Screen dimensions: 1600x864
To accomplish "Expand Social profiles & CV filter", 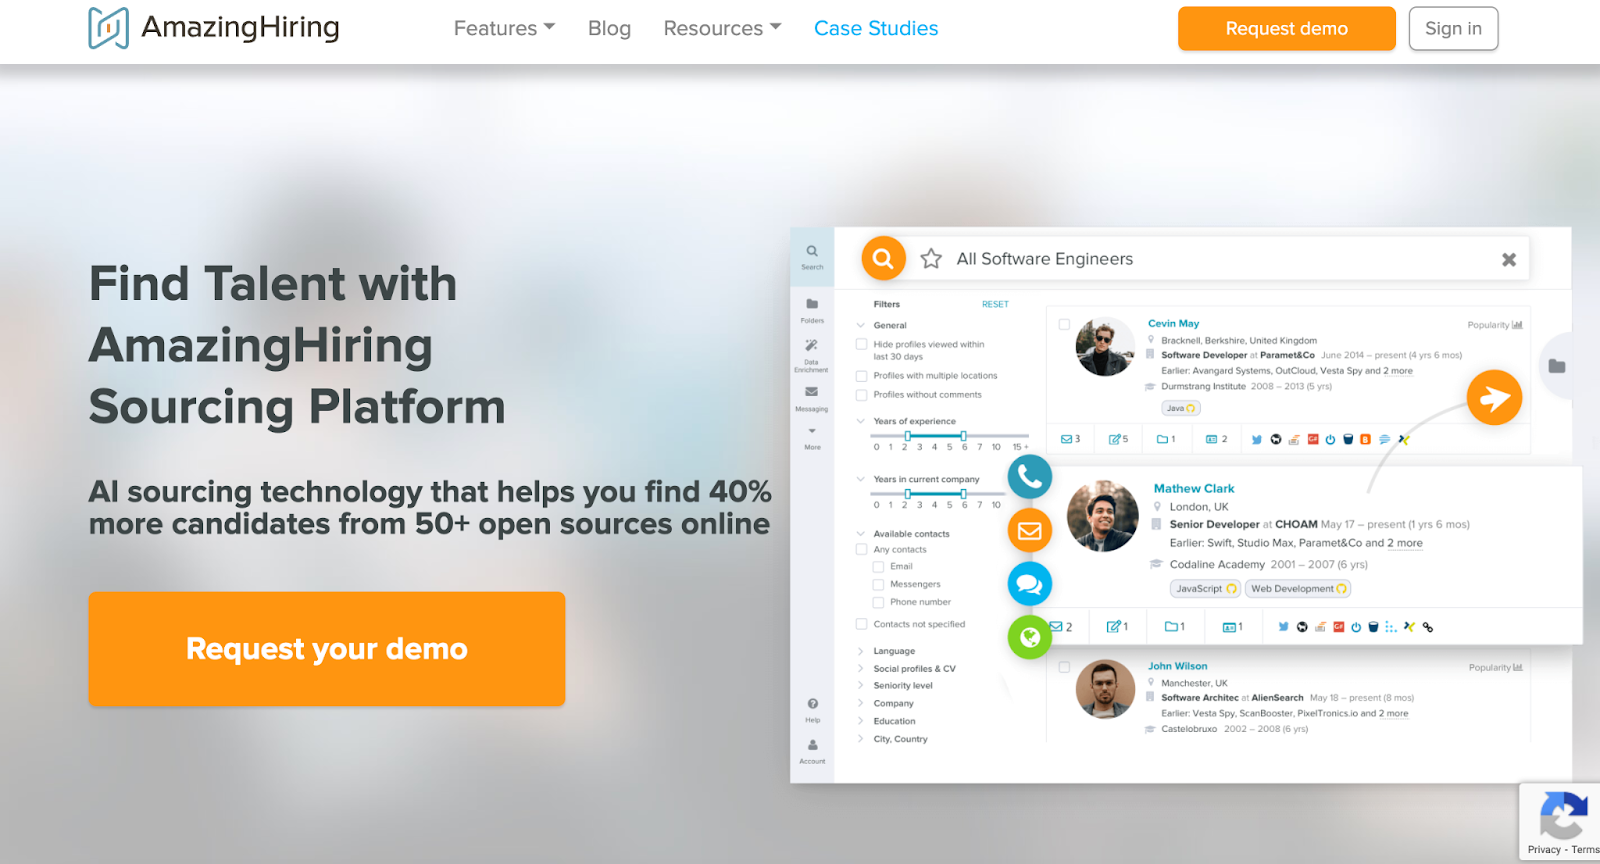I will coord(860,669).
